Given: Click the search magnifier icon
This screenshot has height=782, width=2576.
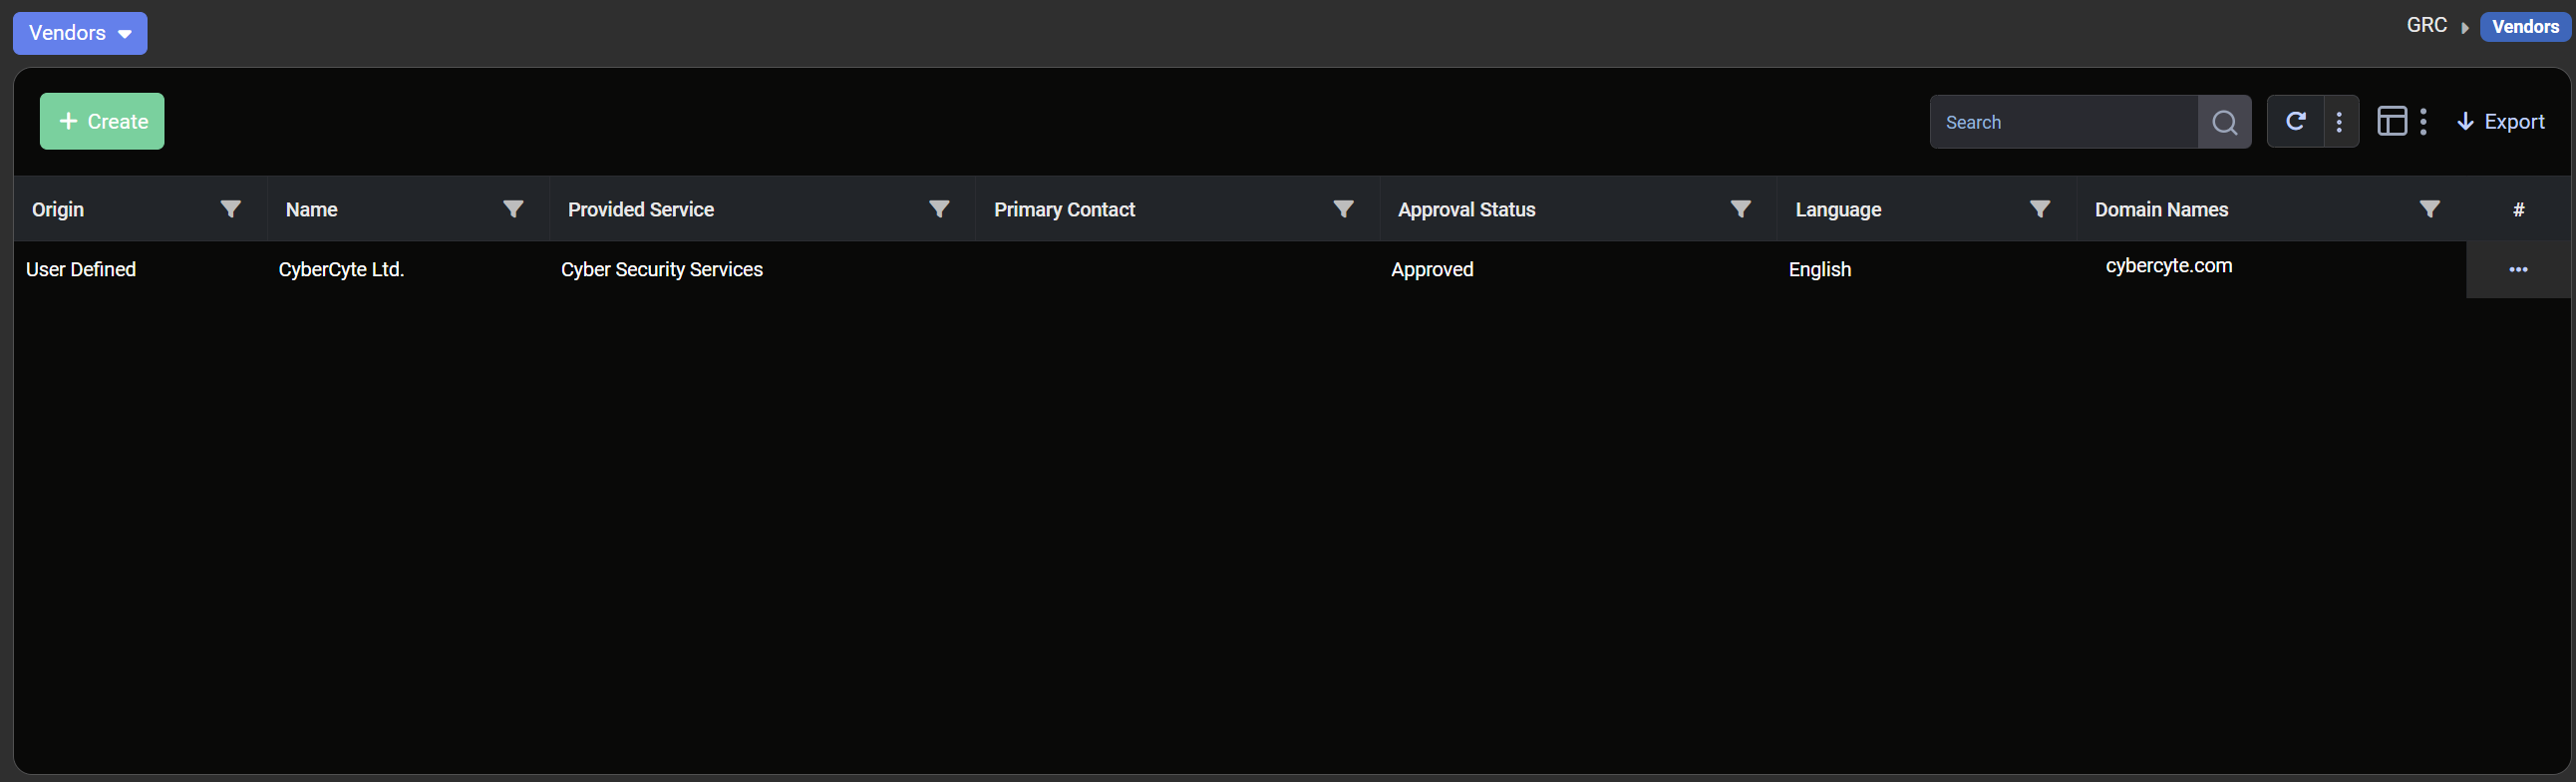Looking at the screenshot, I should (2224, 122).
